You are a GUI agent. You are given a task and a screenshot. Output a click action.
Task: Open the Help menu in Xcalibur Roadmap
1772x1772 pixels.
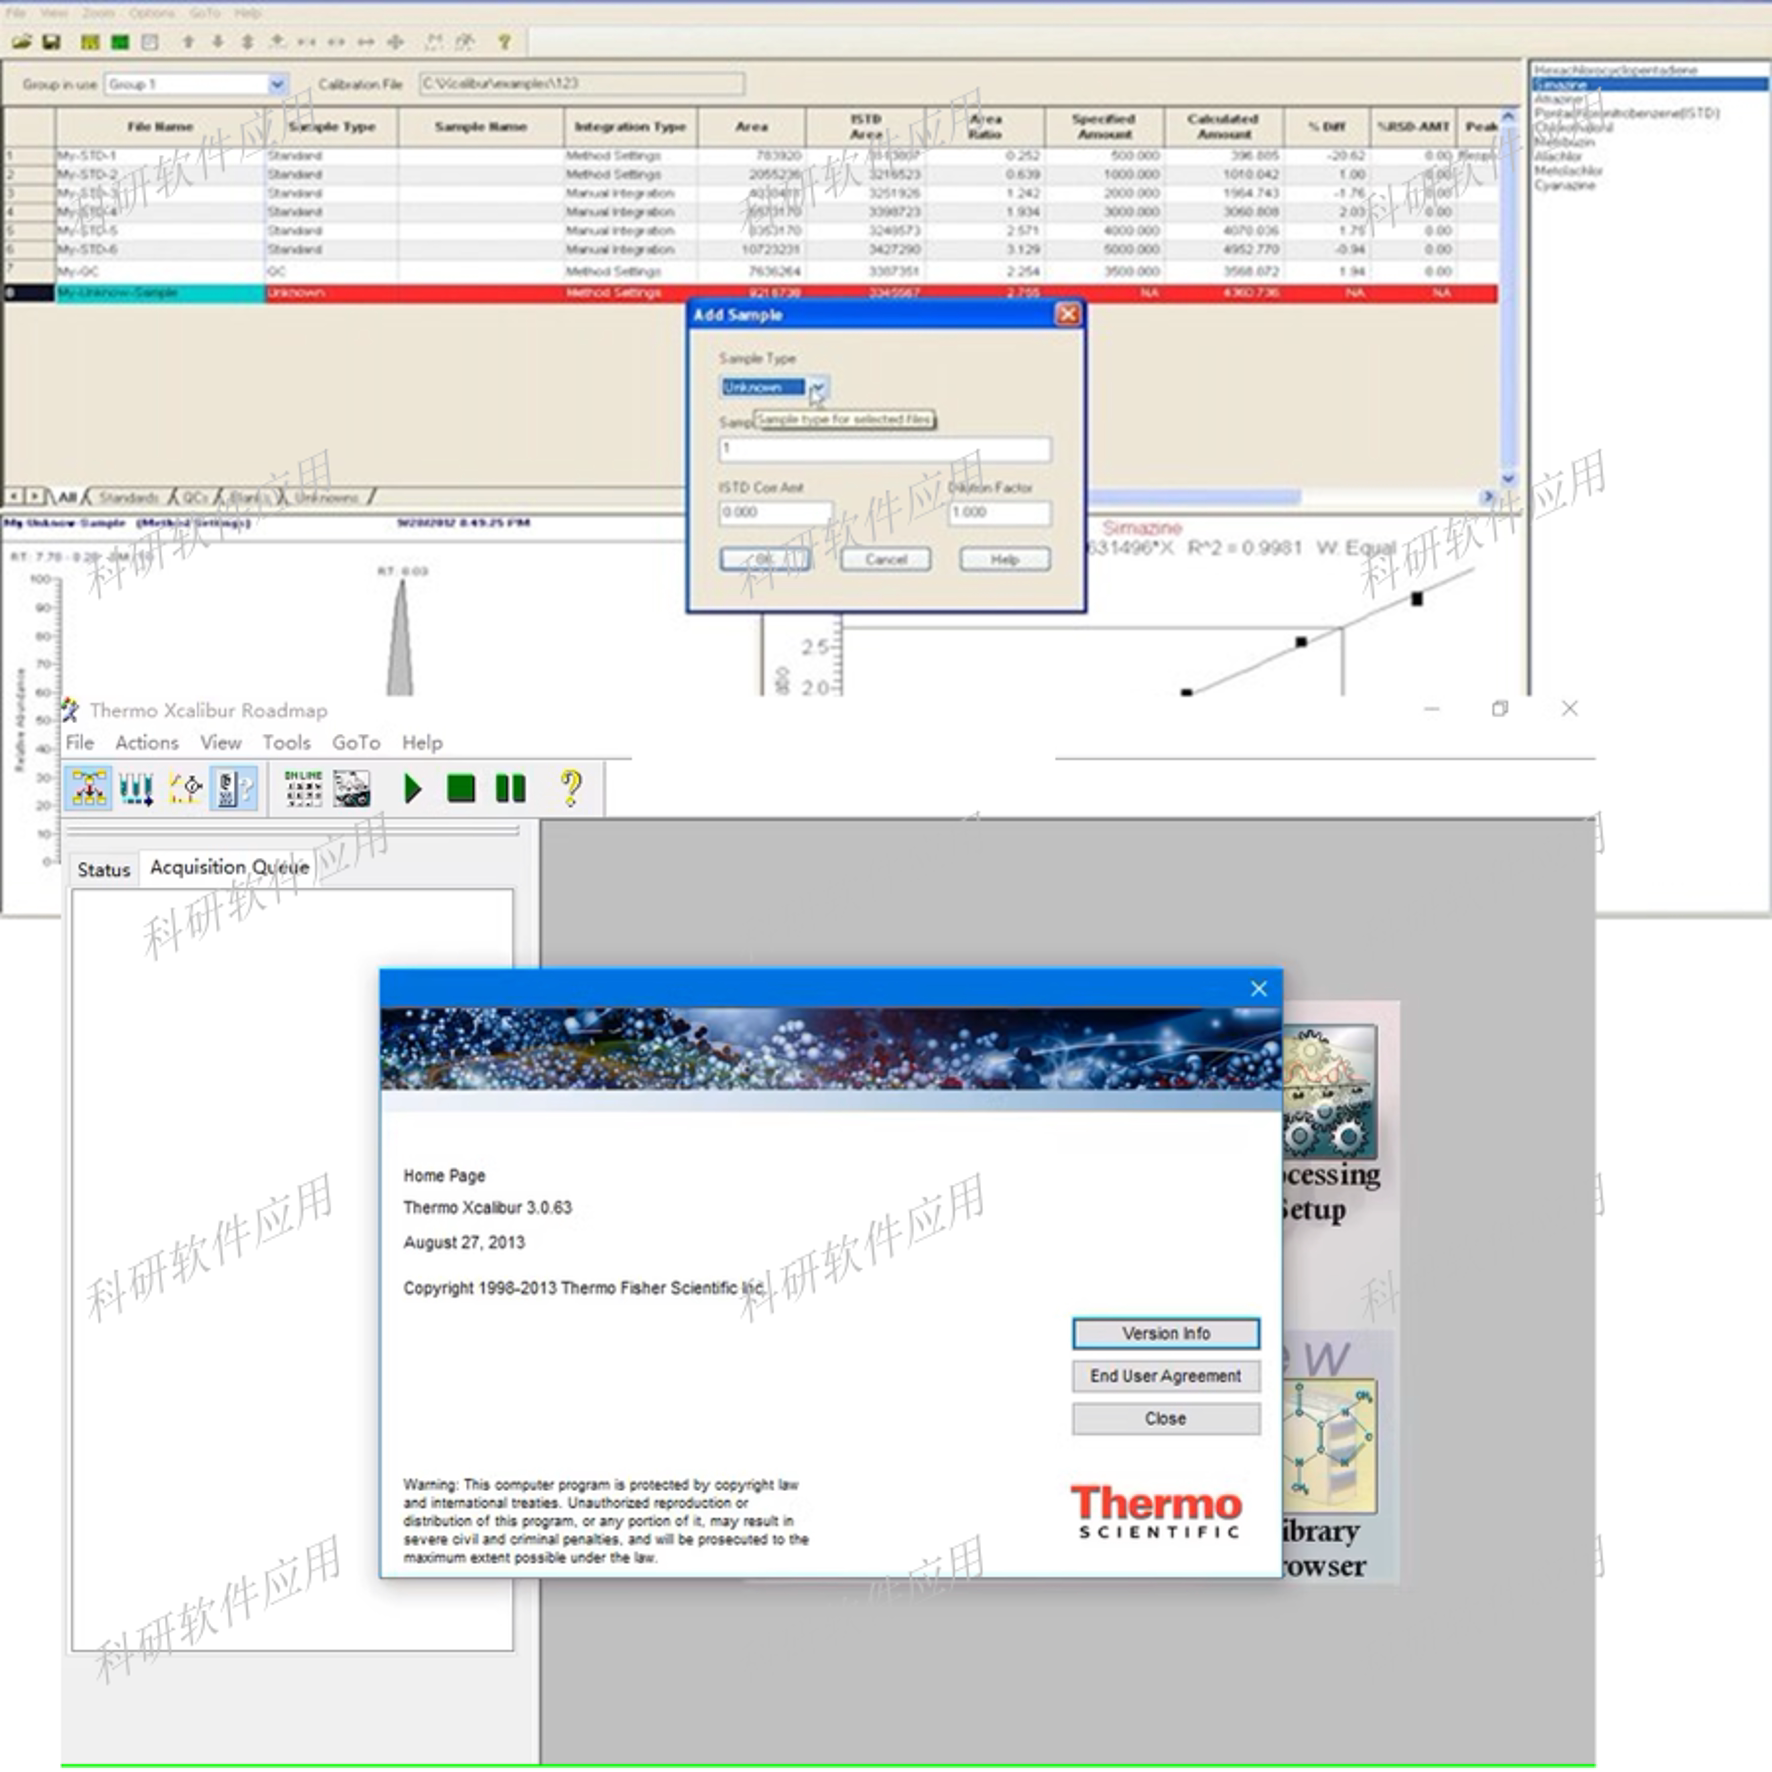[x=422, y=742]
